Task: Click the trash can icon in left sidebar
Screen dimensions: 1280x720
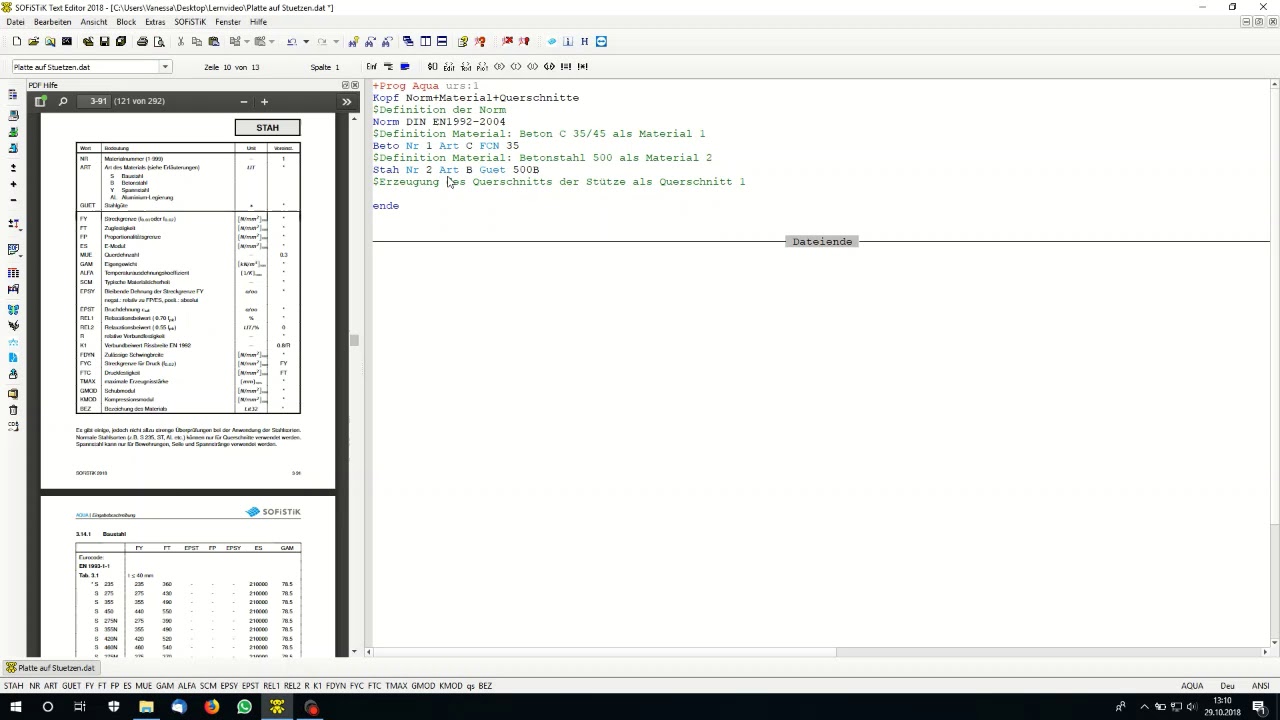Action: tap(13, 410)
